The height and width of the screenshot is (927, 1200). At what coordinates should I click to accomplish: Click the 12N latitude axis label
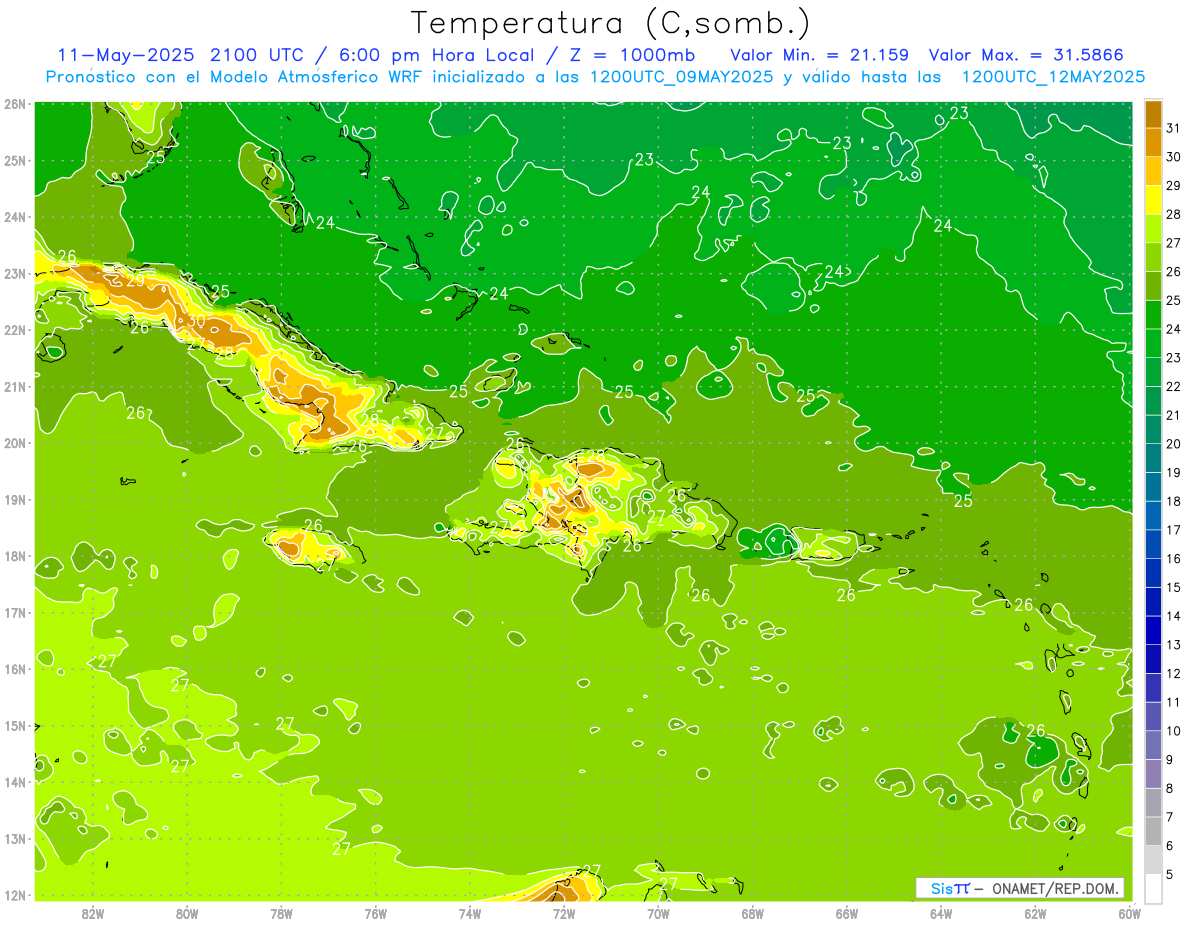click(14, 895)
